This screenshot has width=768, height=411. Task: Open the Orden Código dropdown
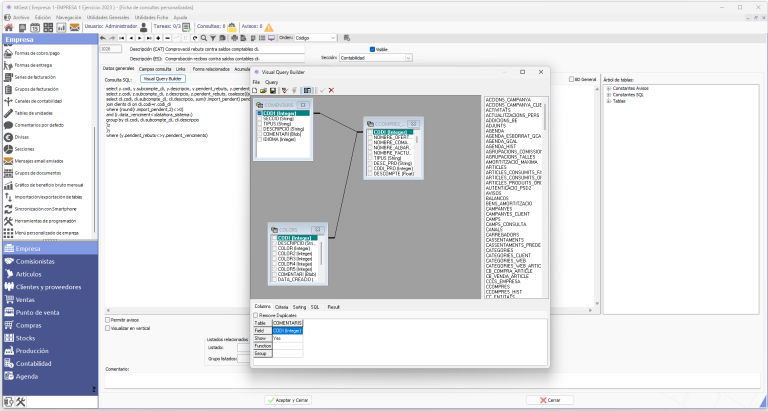[x=333, y=38]
